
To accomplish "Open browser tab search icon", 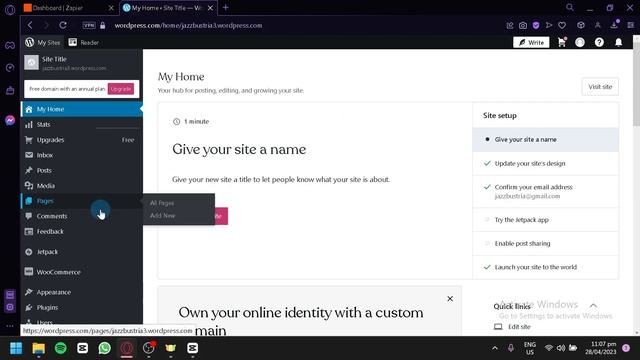I will tap(569, 7).
